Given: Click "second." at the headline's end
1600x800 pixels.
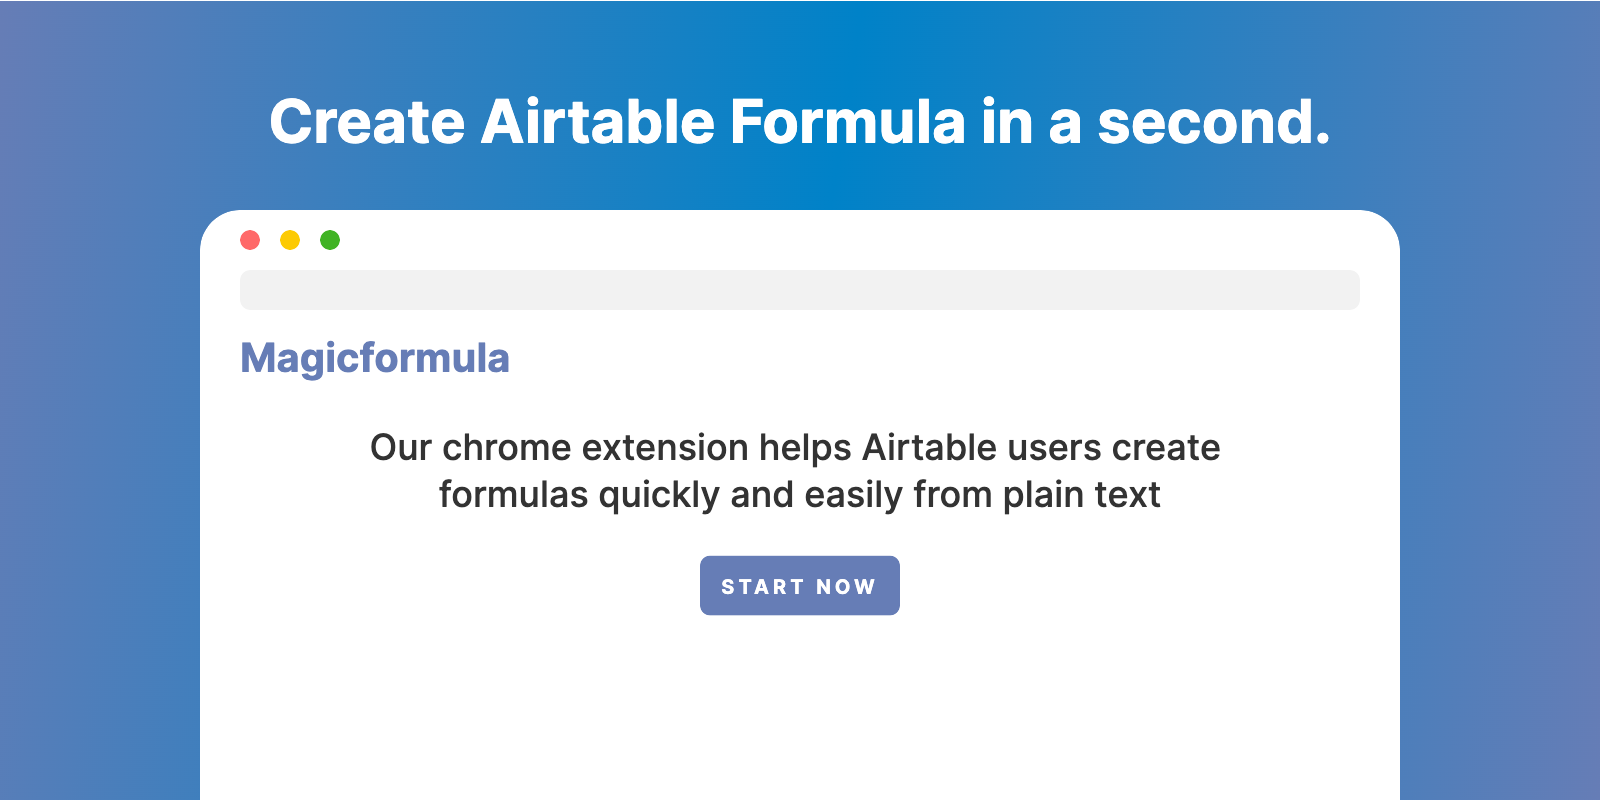Looking at the screenshot, I should point(1214,122).
